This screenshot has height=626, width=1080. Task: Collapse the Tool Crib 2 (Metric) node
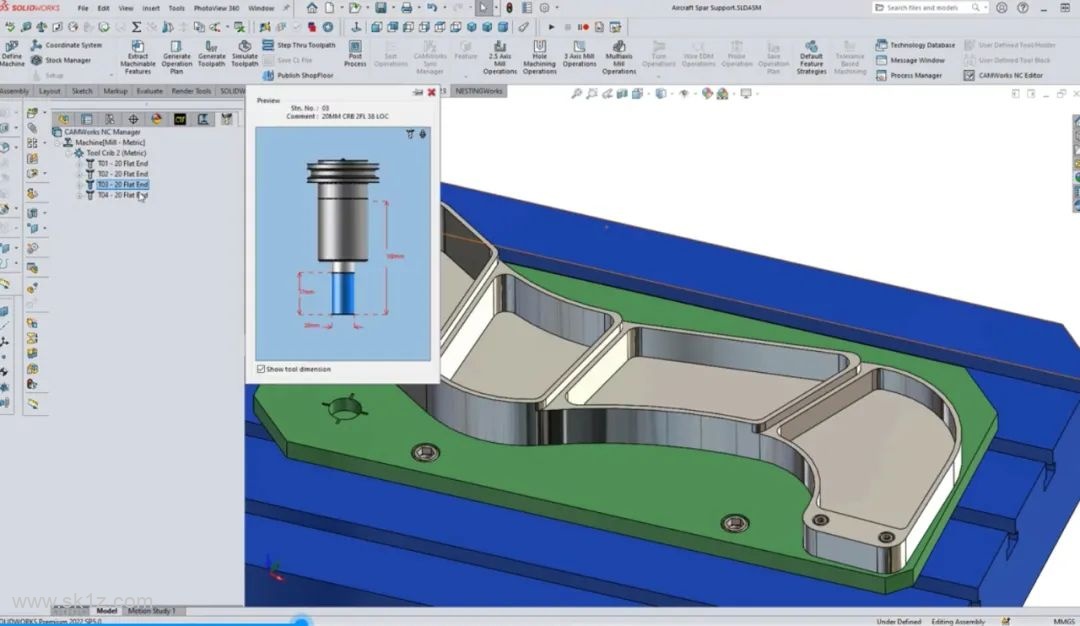(69, 153)
